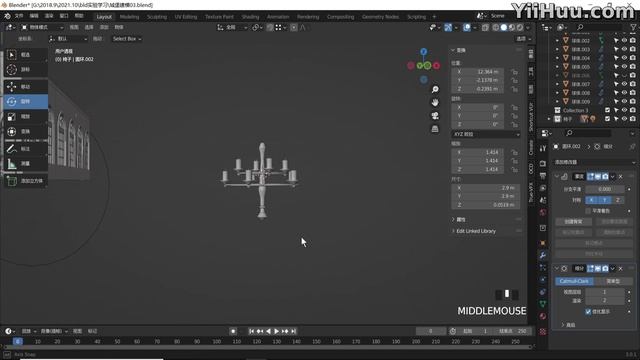The width and height of the screenshot is (640, 360).
Task: Toggle visibility eye for object .004 in outliner
Action: 624,58
